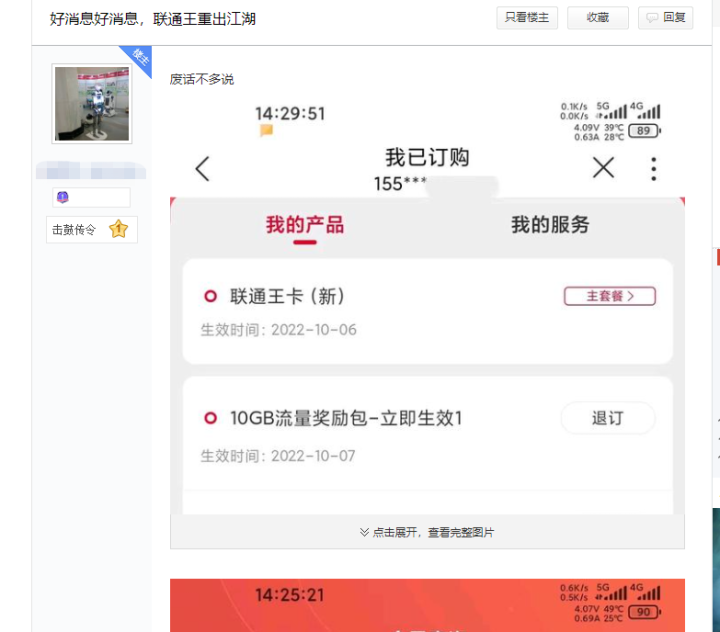Expand full image via 点击展开，查看完整图片
Screen dimensions: 720x632
[427, 532]
